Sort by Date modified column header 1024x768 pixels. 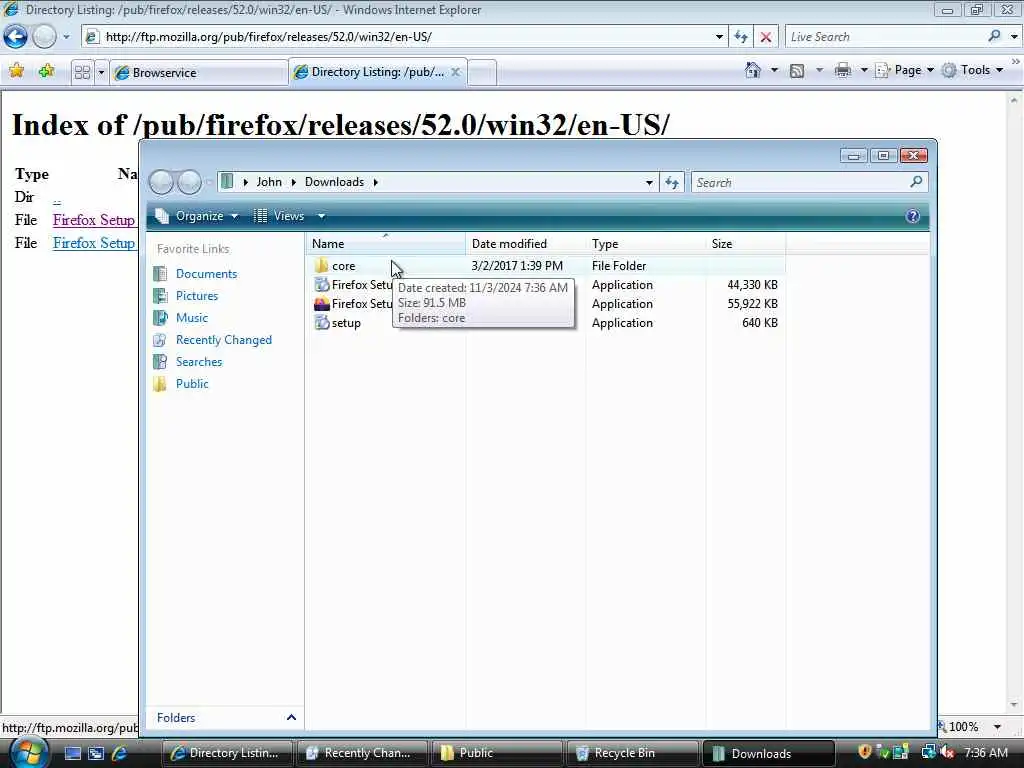point(526,244)
